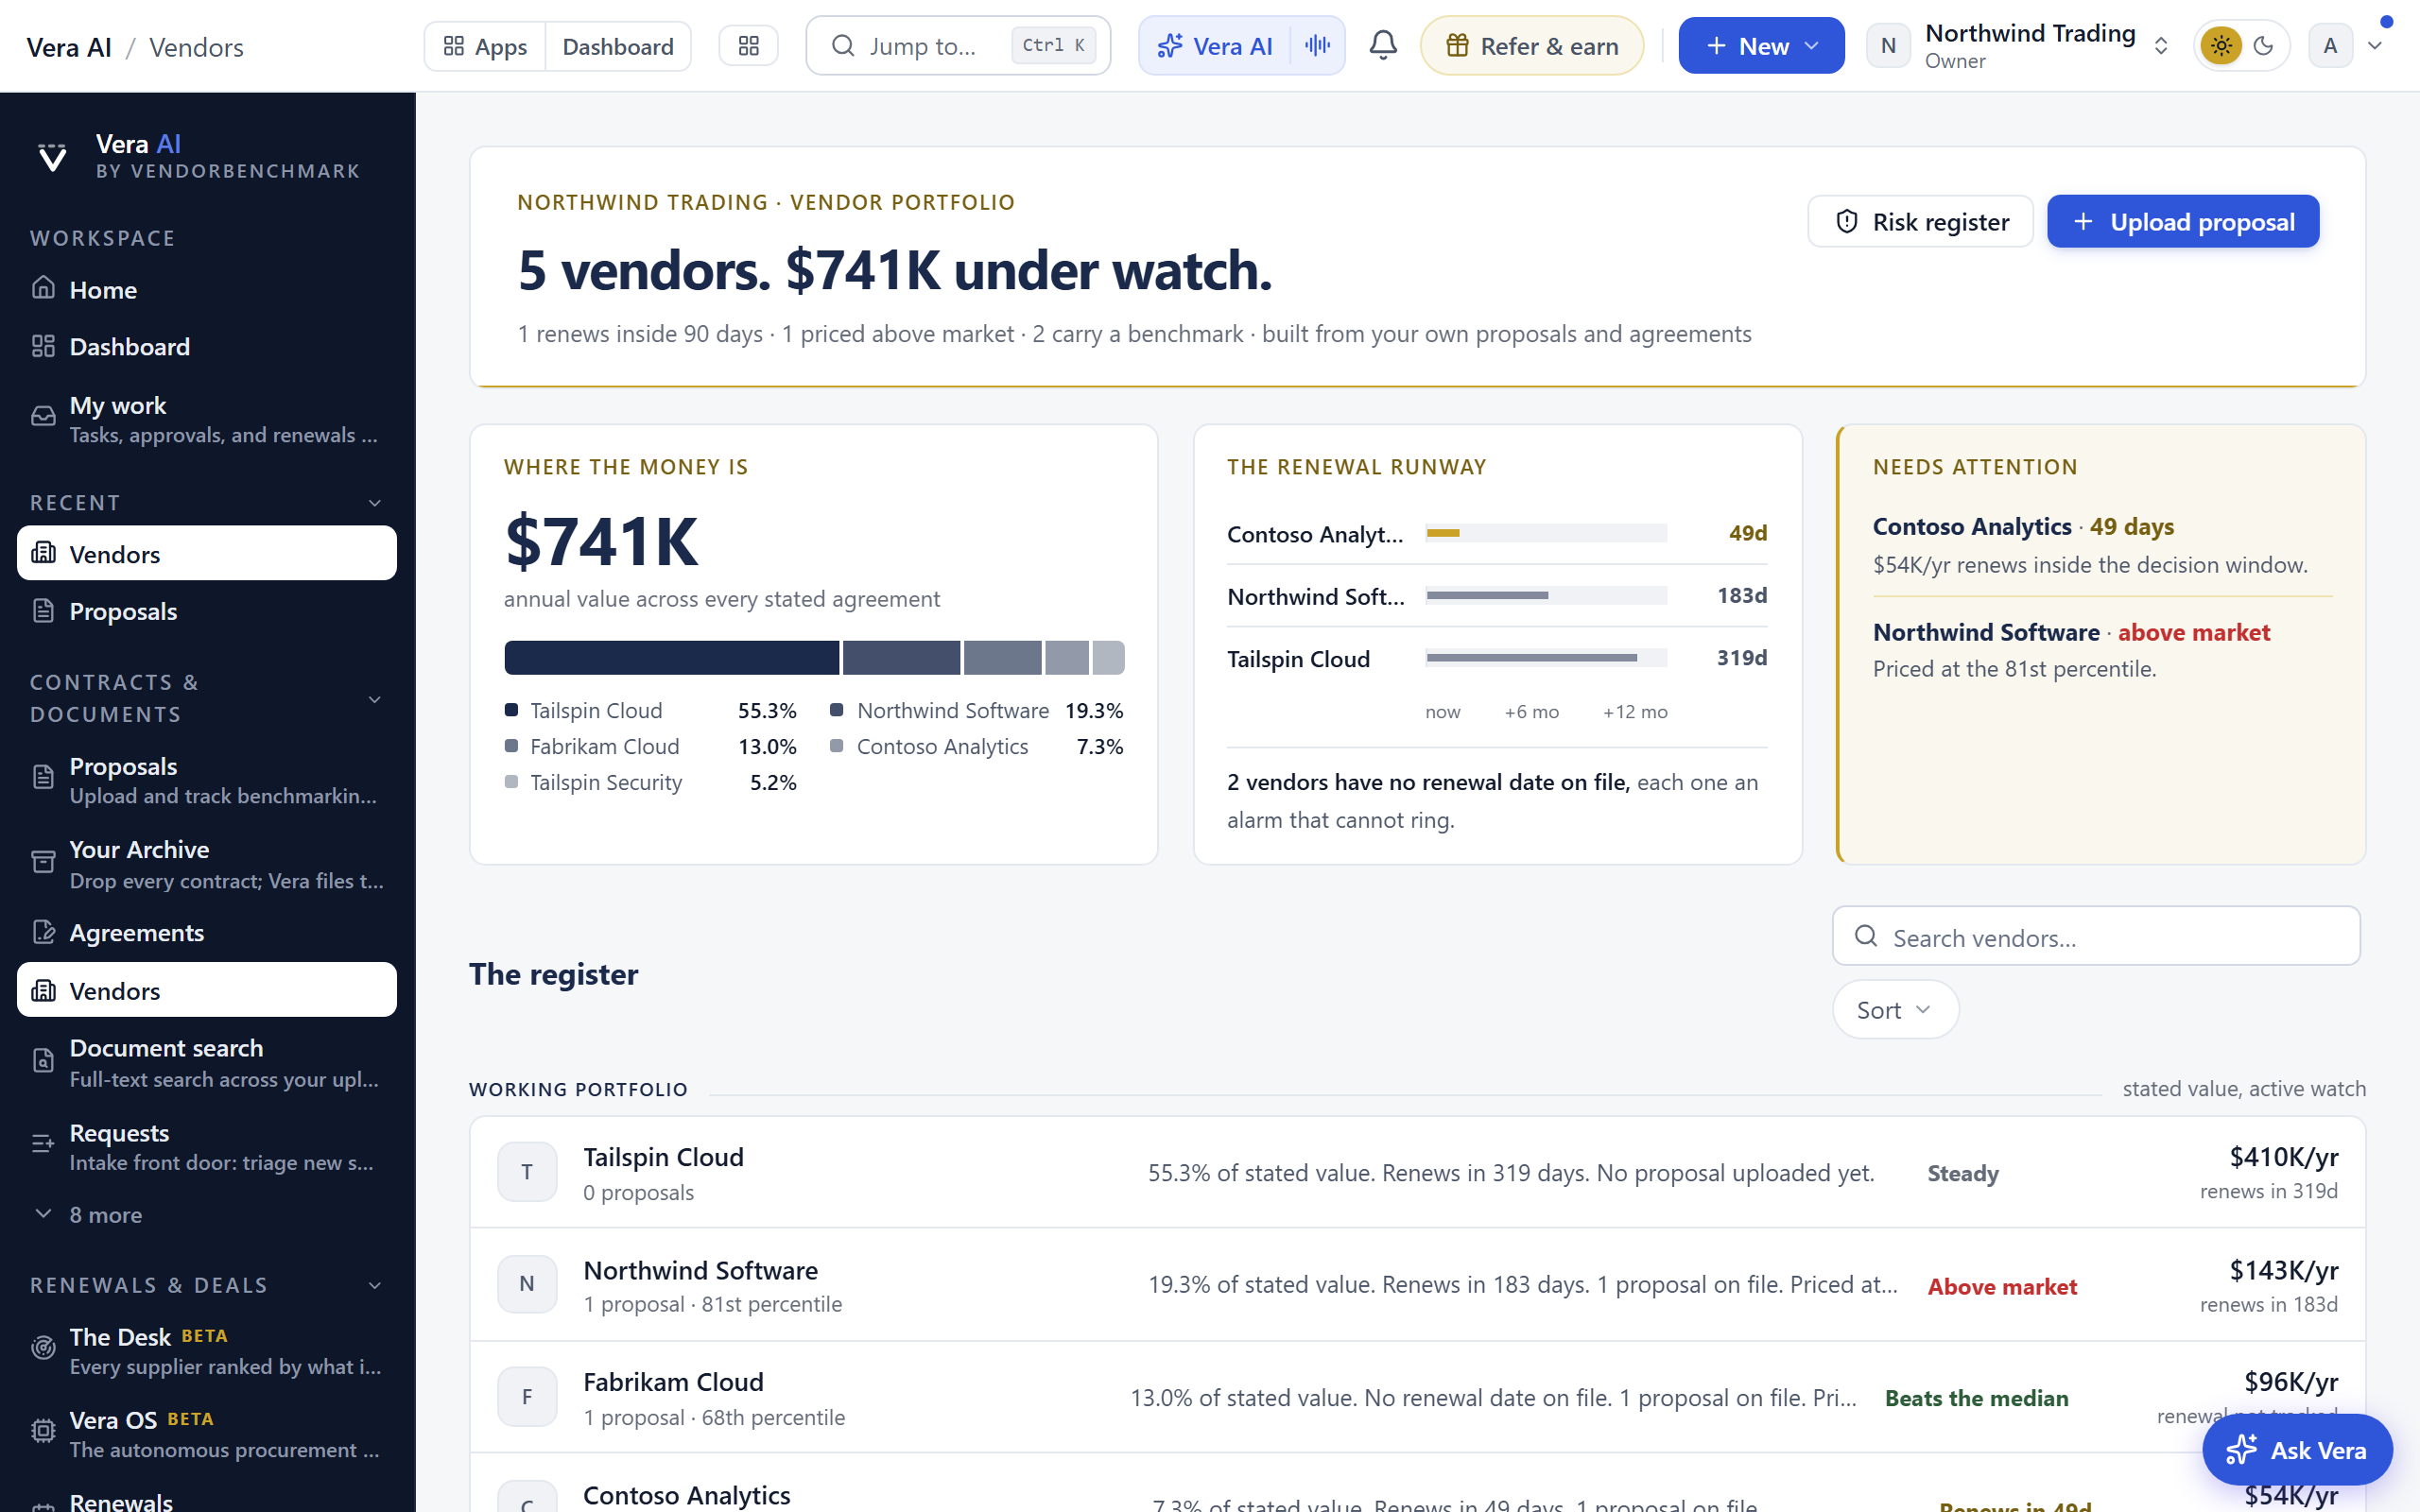The width and height of the screenshot is (2420, 1512).
Task: Click Vera AI breadcrumb link
Action: pyautogui.click(x=69, y=47)
